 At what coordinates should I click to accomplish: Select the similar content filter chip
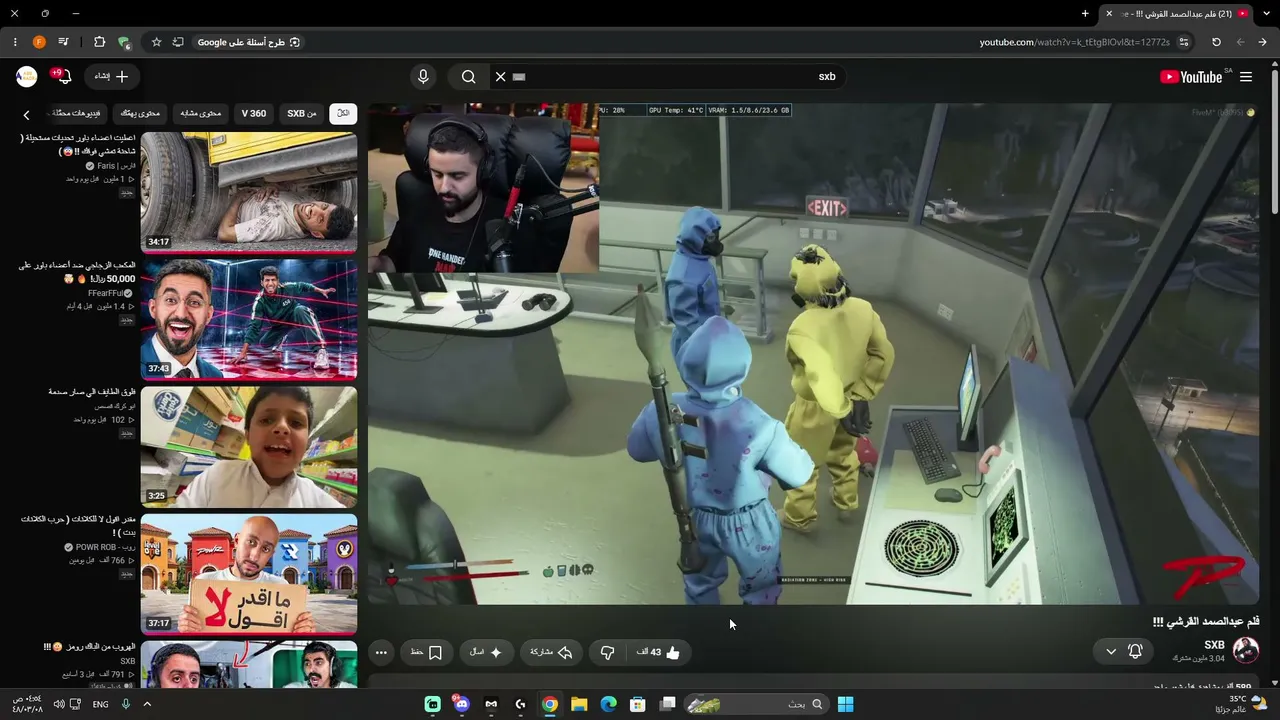click(x=201, y=114)
